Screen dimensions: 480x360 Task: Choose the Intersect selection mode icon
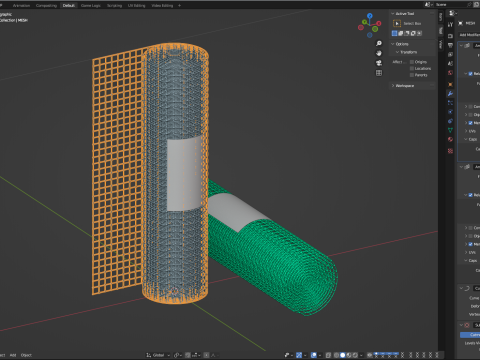(420, 33)
